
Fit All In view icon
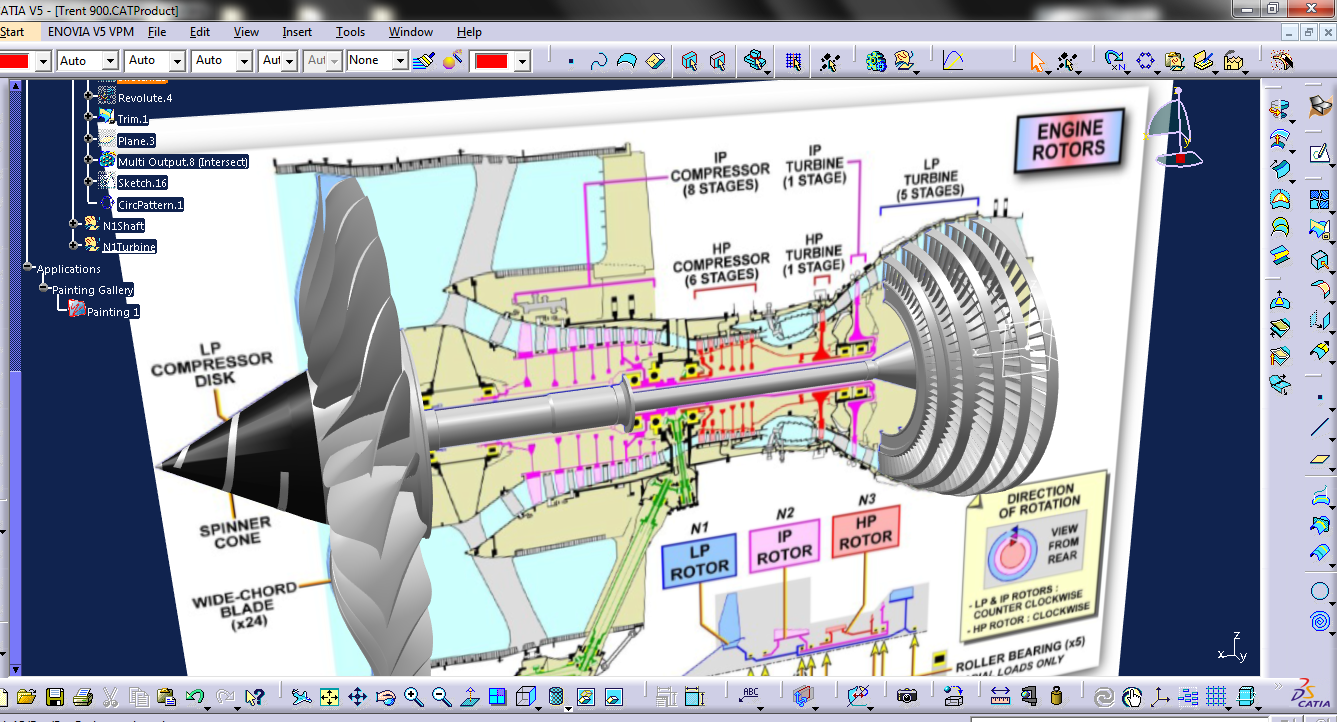click(x=329, y=697)
